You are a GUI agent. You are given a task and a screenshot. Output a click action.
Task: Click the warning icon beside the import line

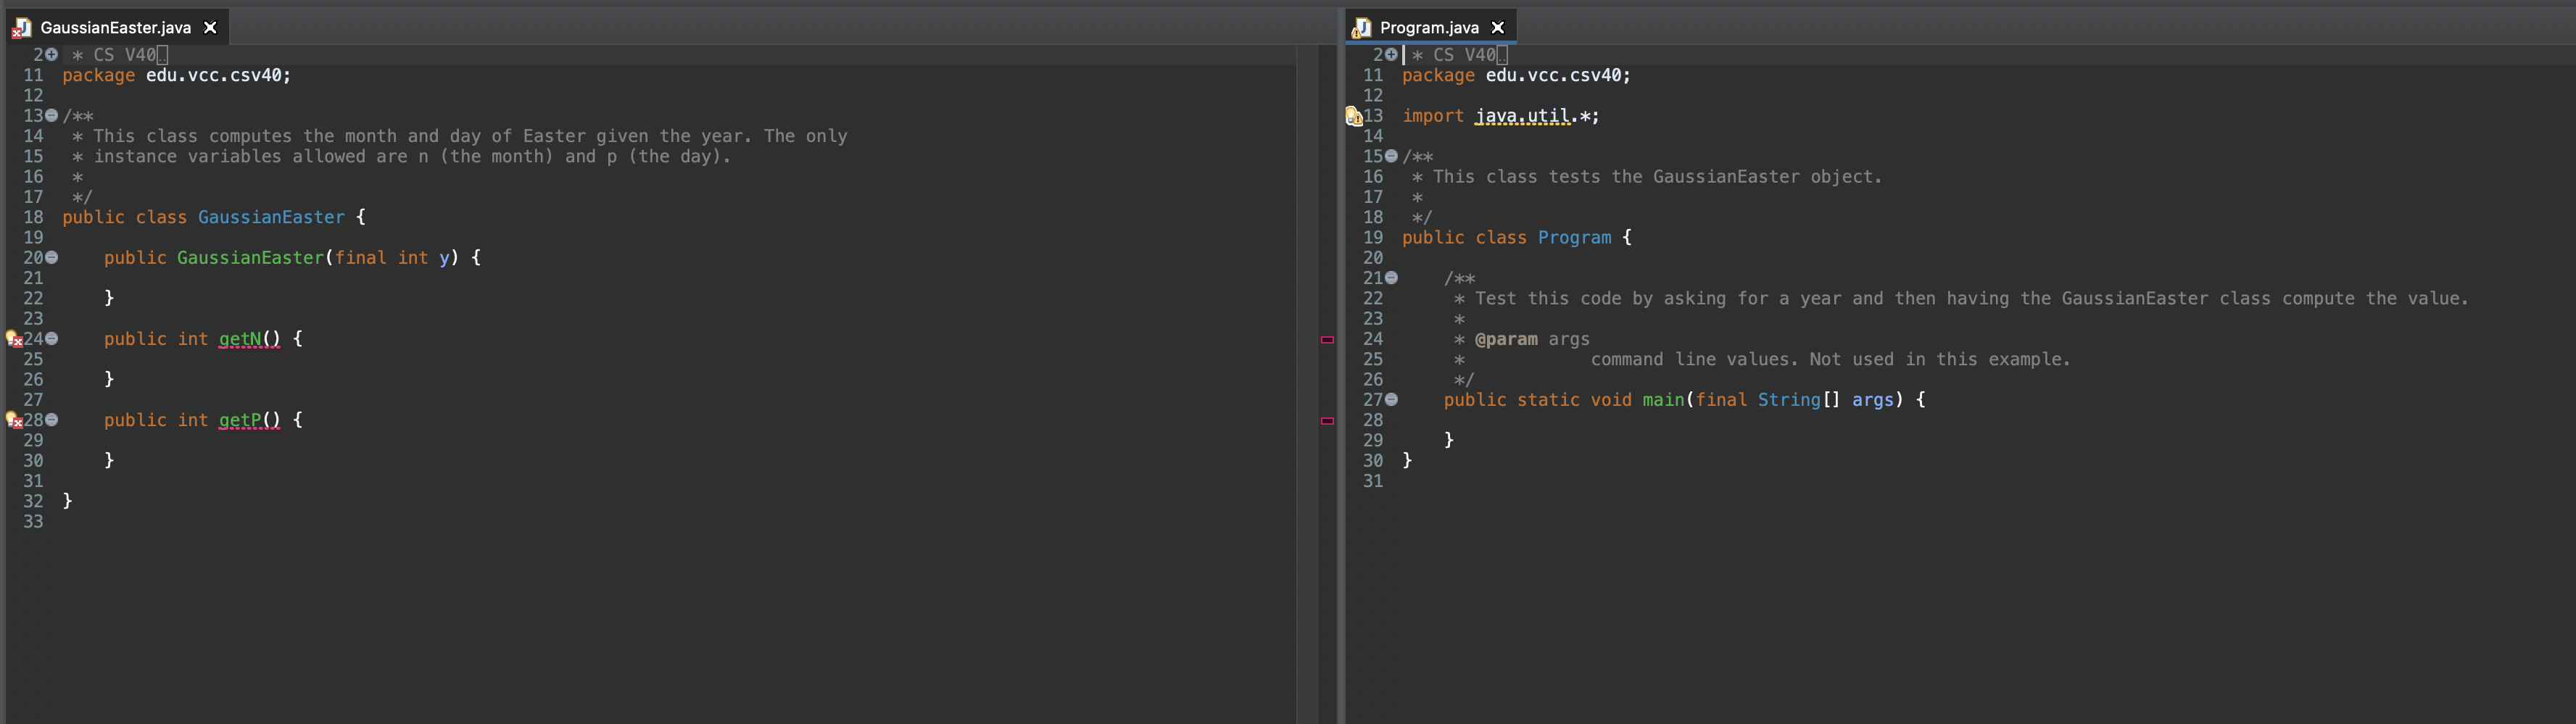click(1354, 116)
